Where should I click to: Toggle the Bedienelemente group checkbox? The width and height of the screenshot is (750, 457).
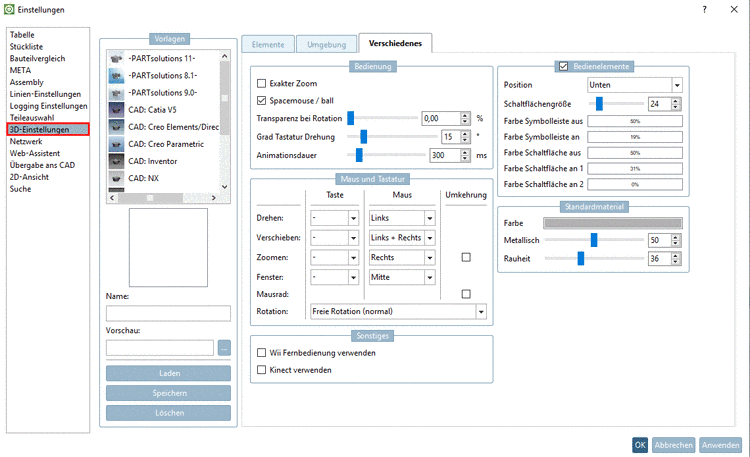pos(563,66)
